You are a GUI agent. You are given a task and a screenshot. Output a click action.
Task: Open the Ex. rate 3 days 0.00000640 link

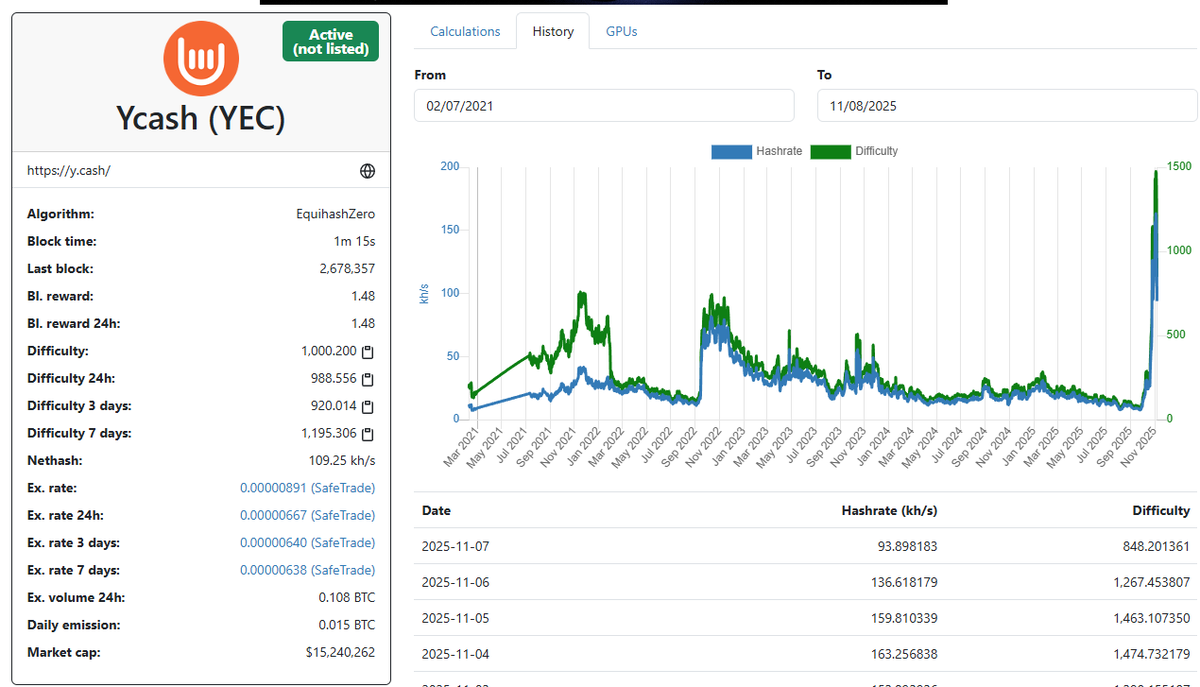(x=308, y=543)
